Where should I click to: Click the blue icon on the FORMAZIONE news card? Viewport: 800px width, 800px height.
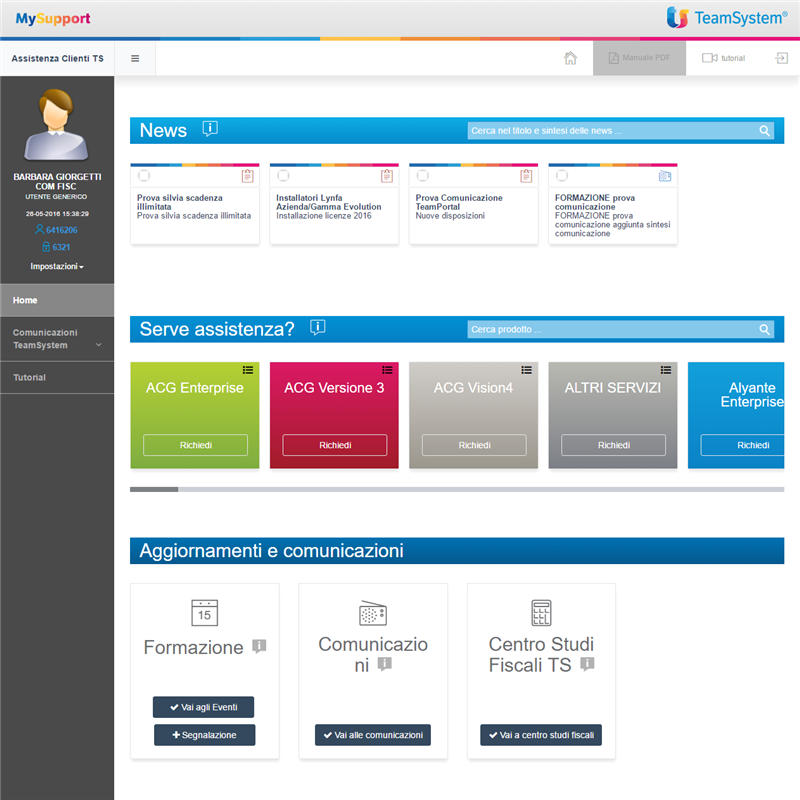coord(665,176)
